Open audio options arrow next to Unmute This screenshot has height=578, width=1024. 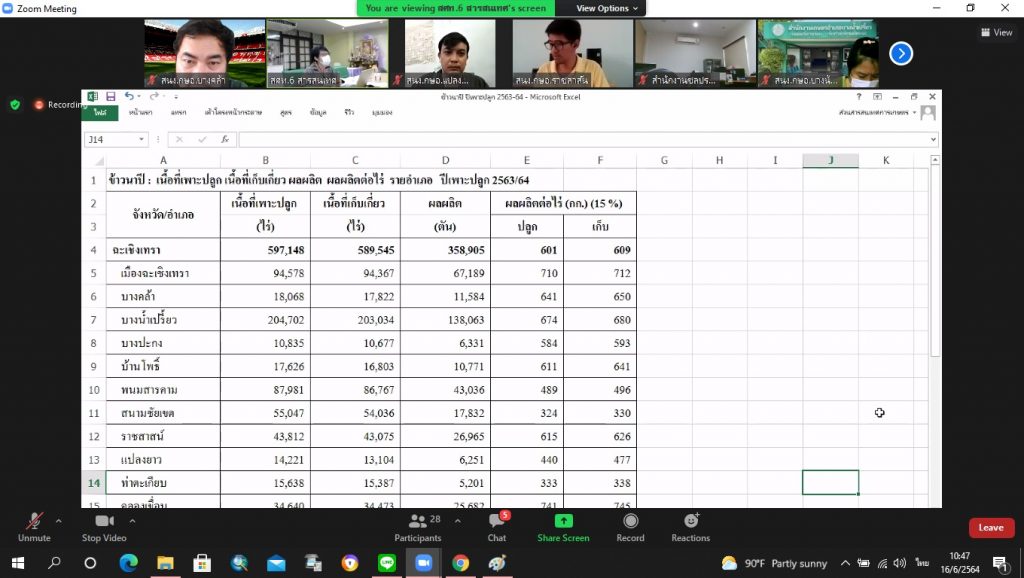58,521
